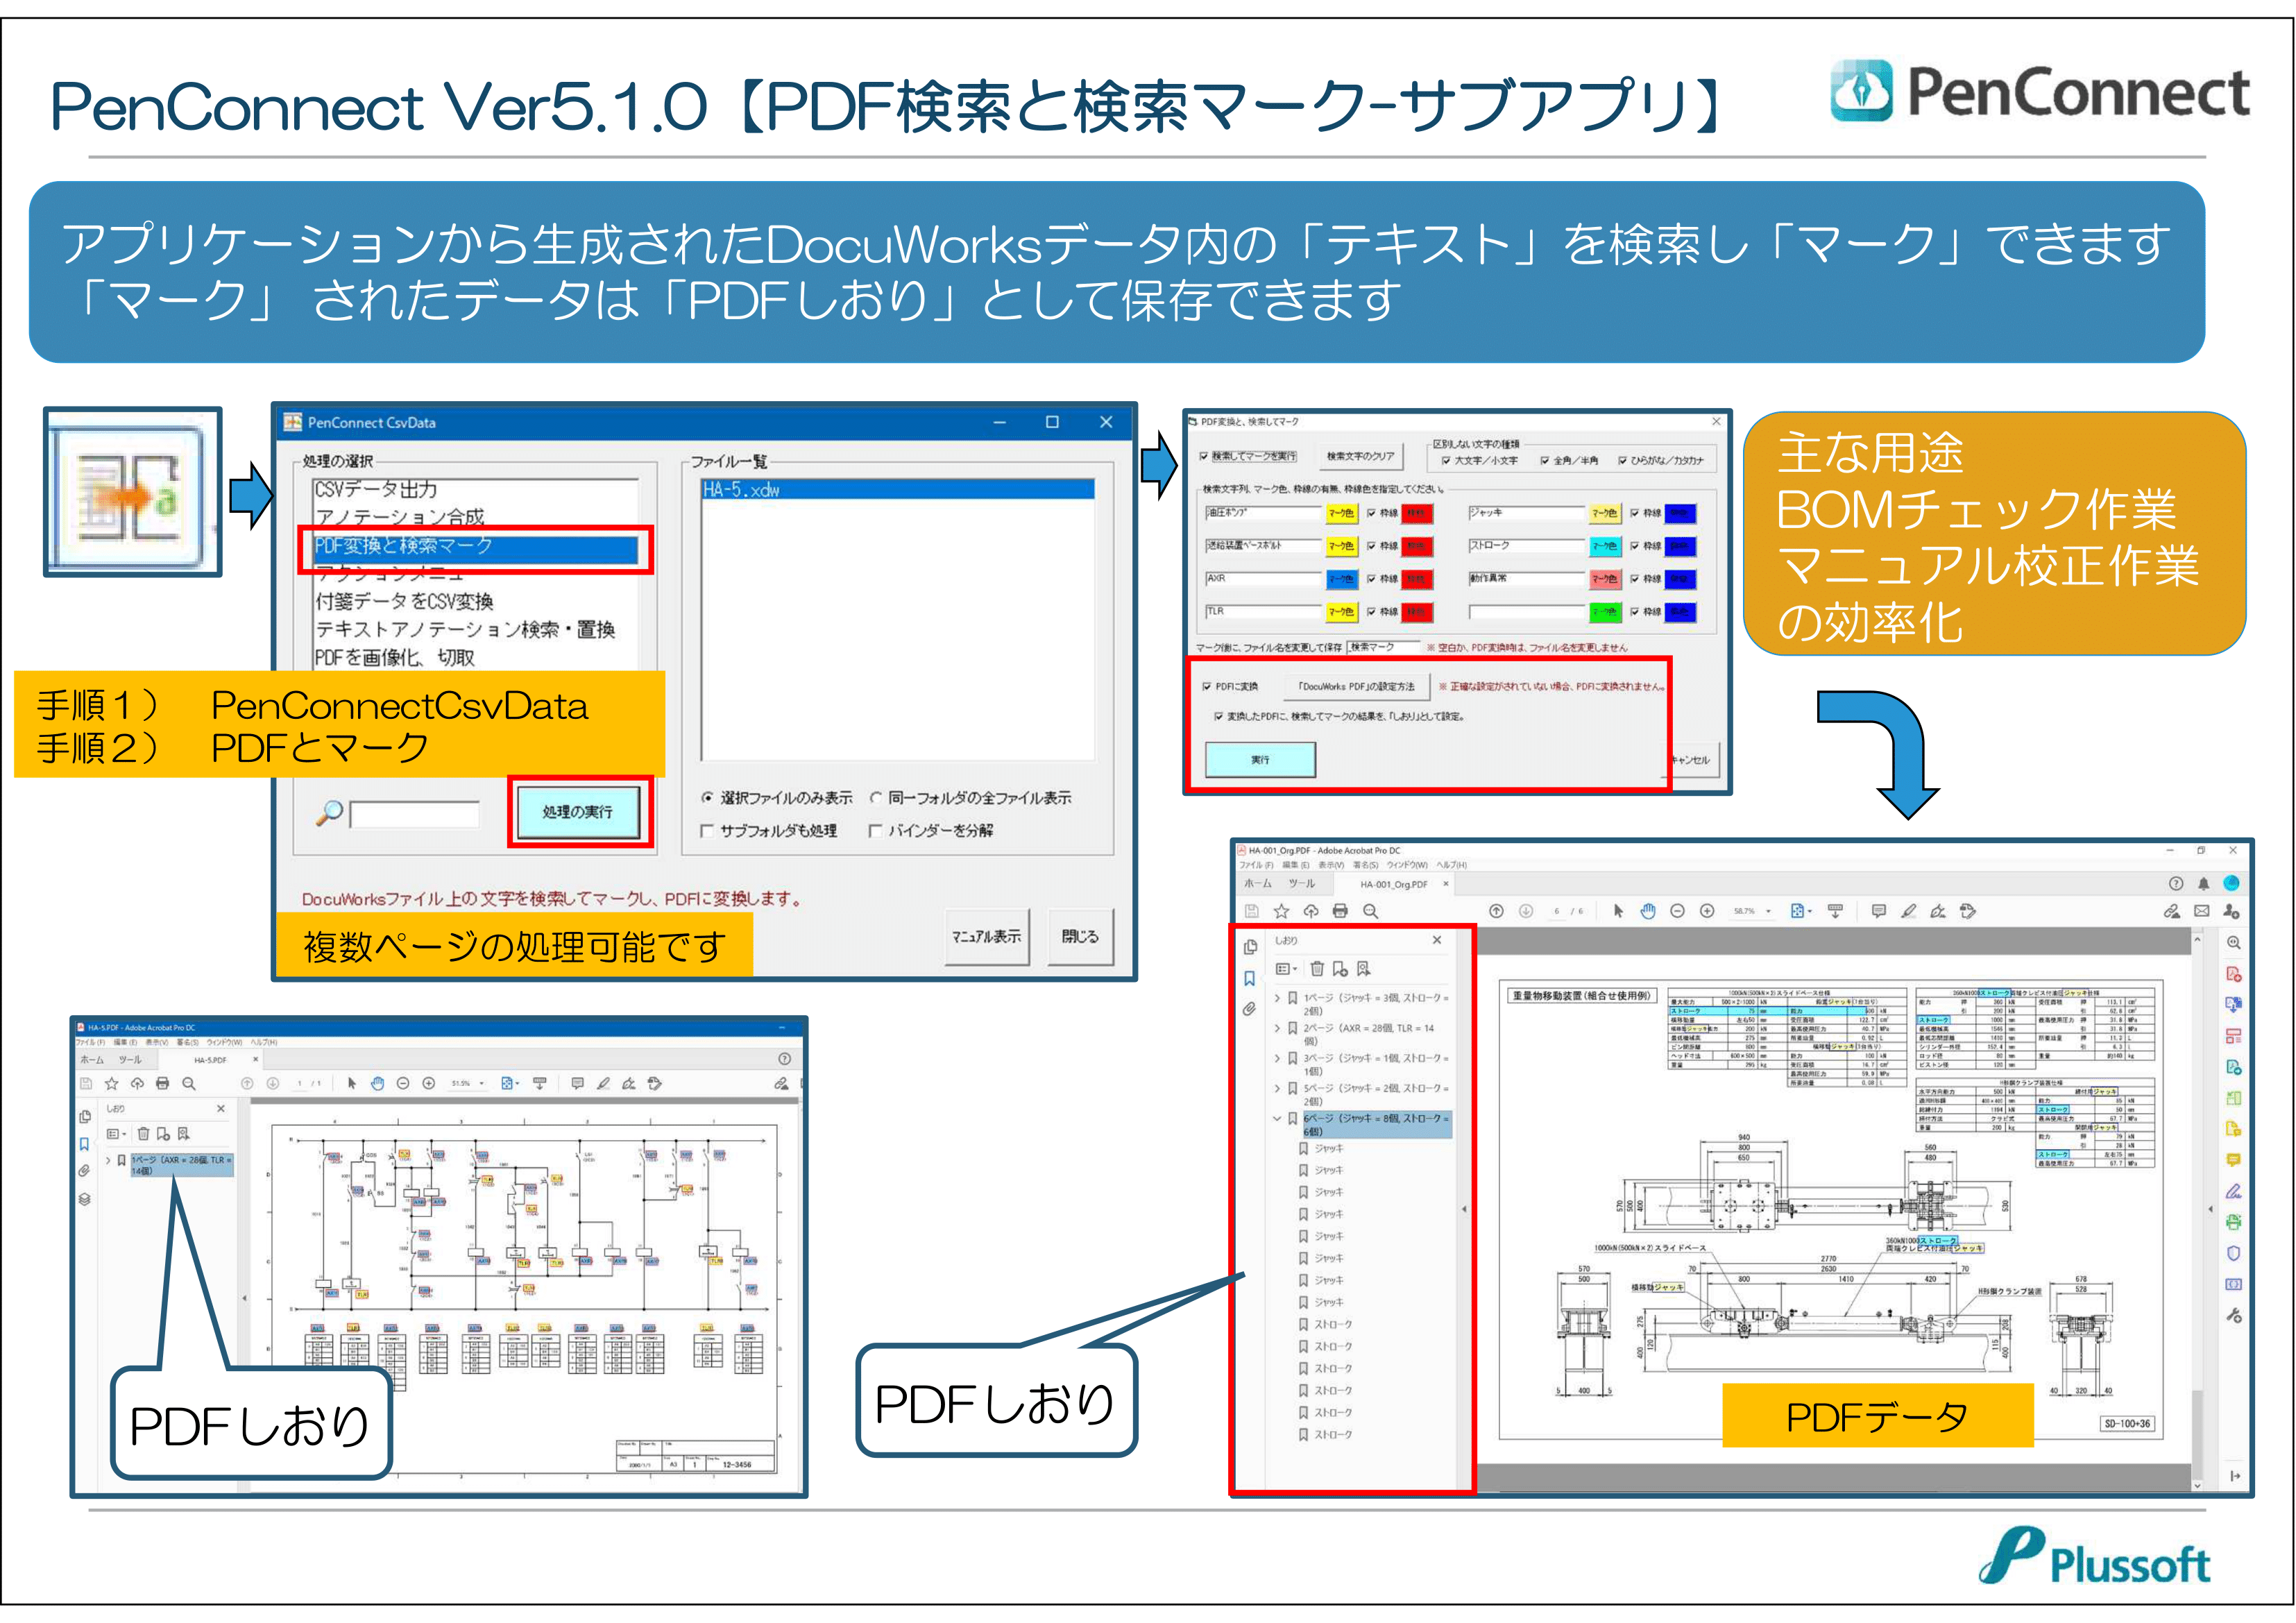Click print icon in HA-5.PDF Acrobat window
Image resolution: width=2296 pixels, height=1623 pixels.
pyautogui.click(x=162, y=1083)
